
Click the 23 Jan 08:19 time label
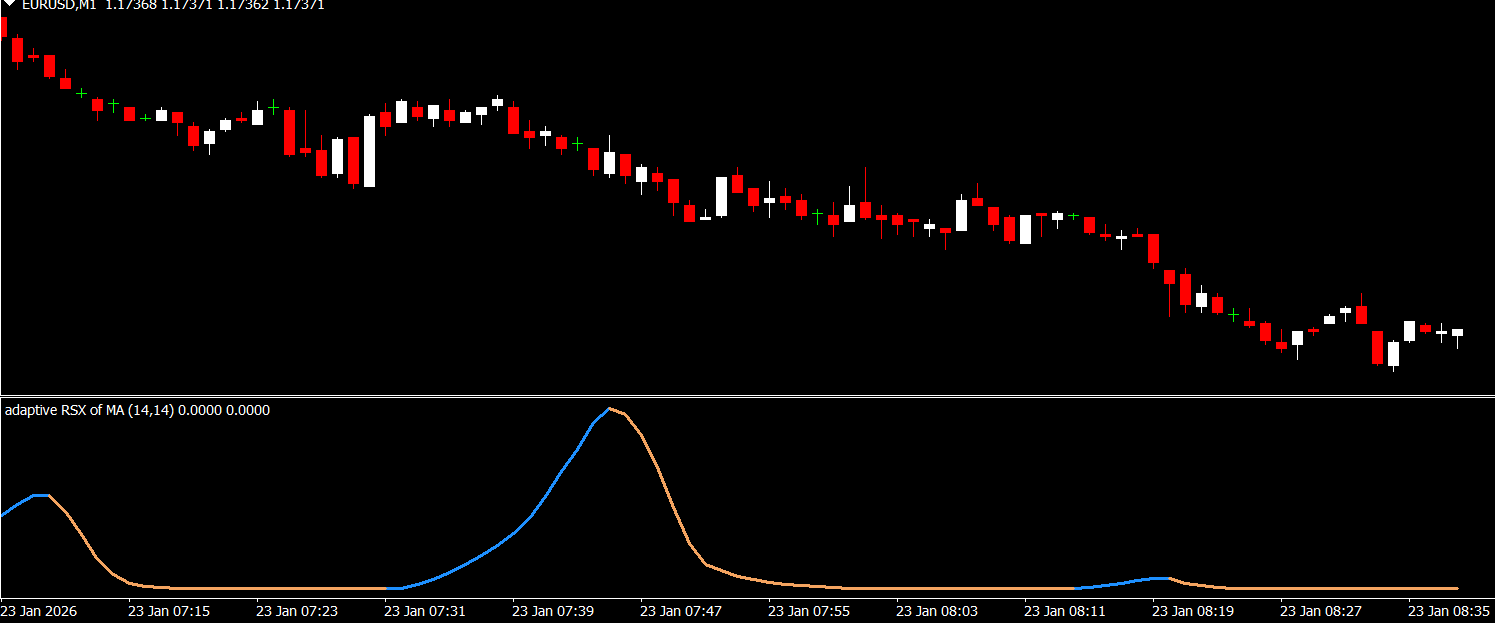click(x=1193, y=610)
